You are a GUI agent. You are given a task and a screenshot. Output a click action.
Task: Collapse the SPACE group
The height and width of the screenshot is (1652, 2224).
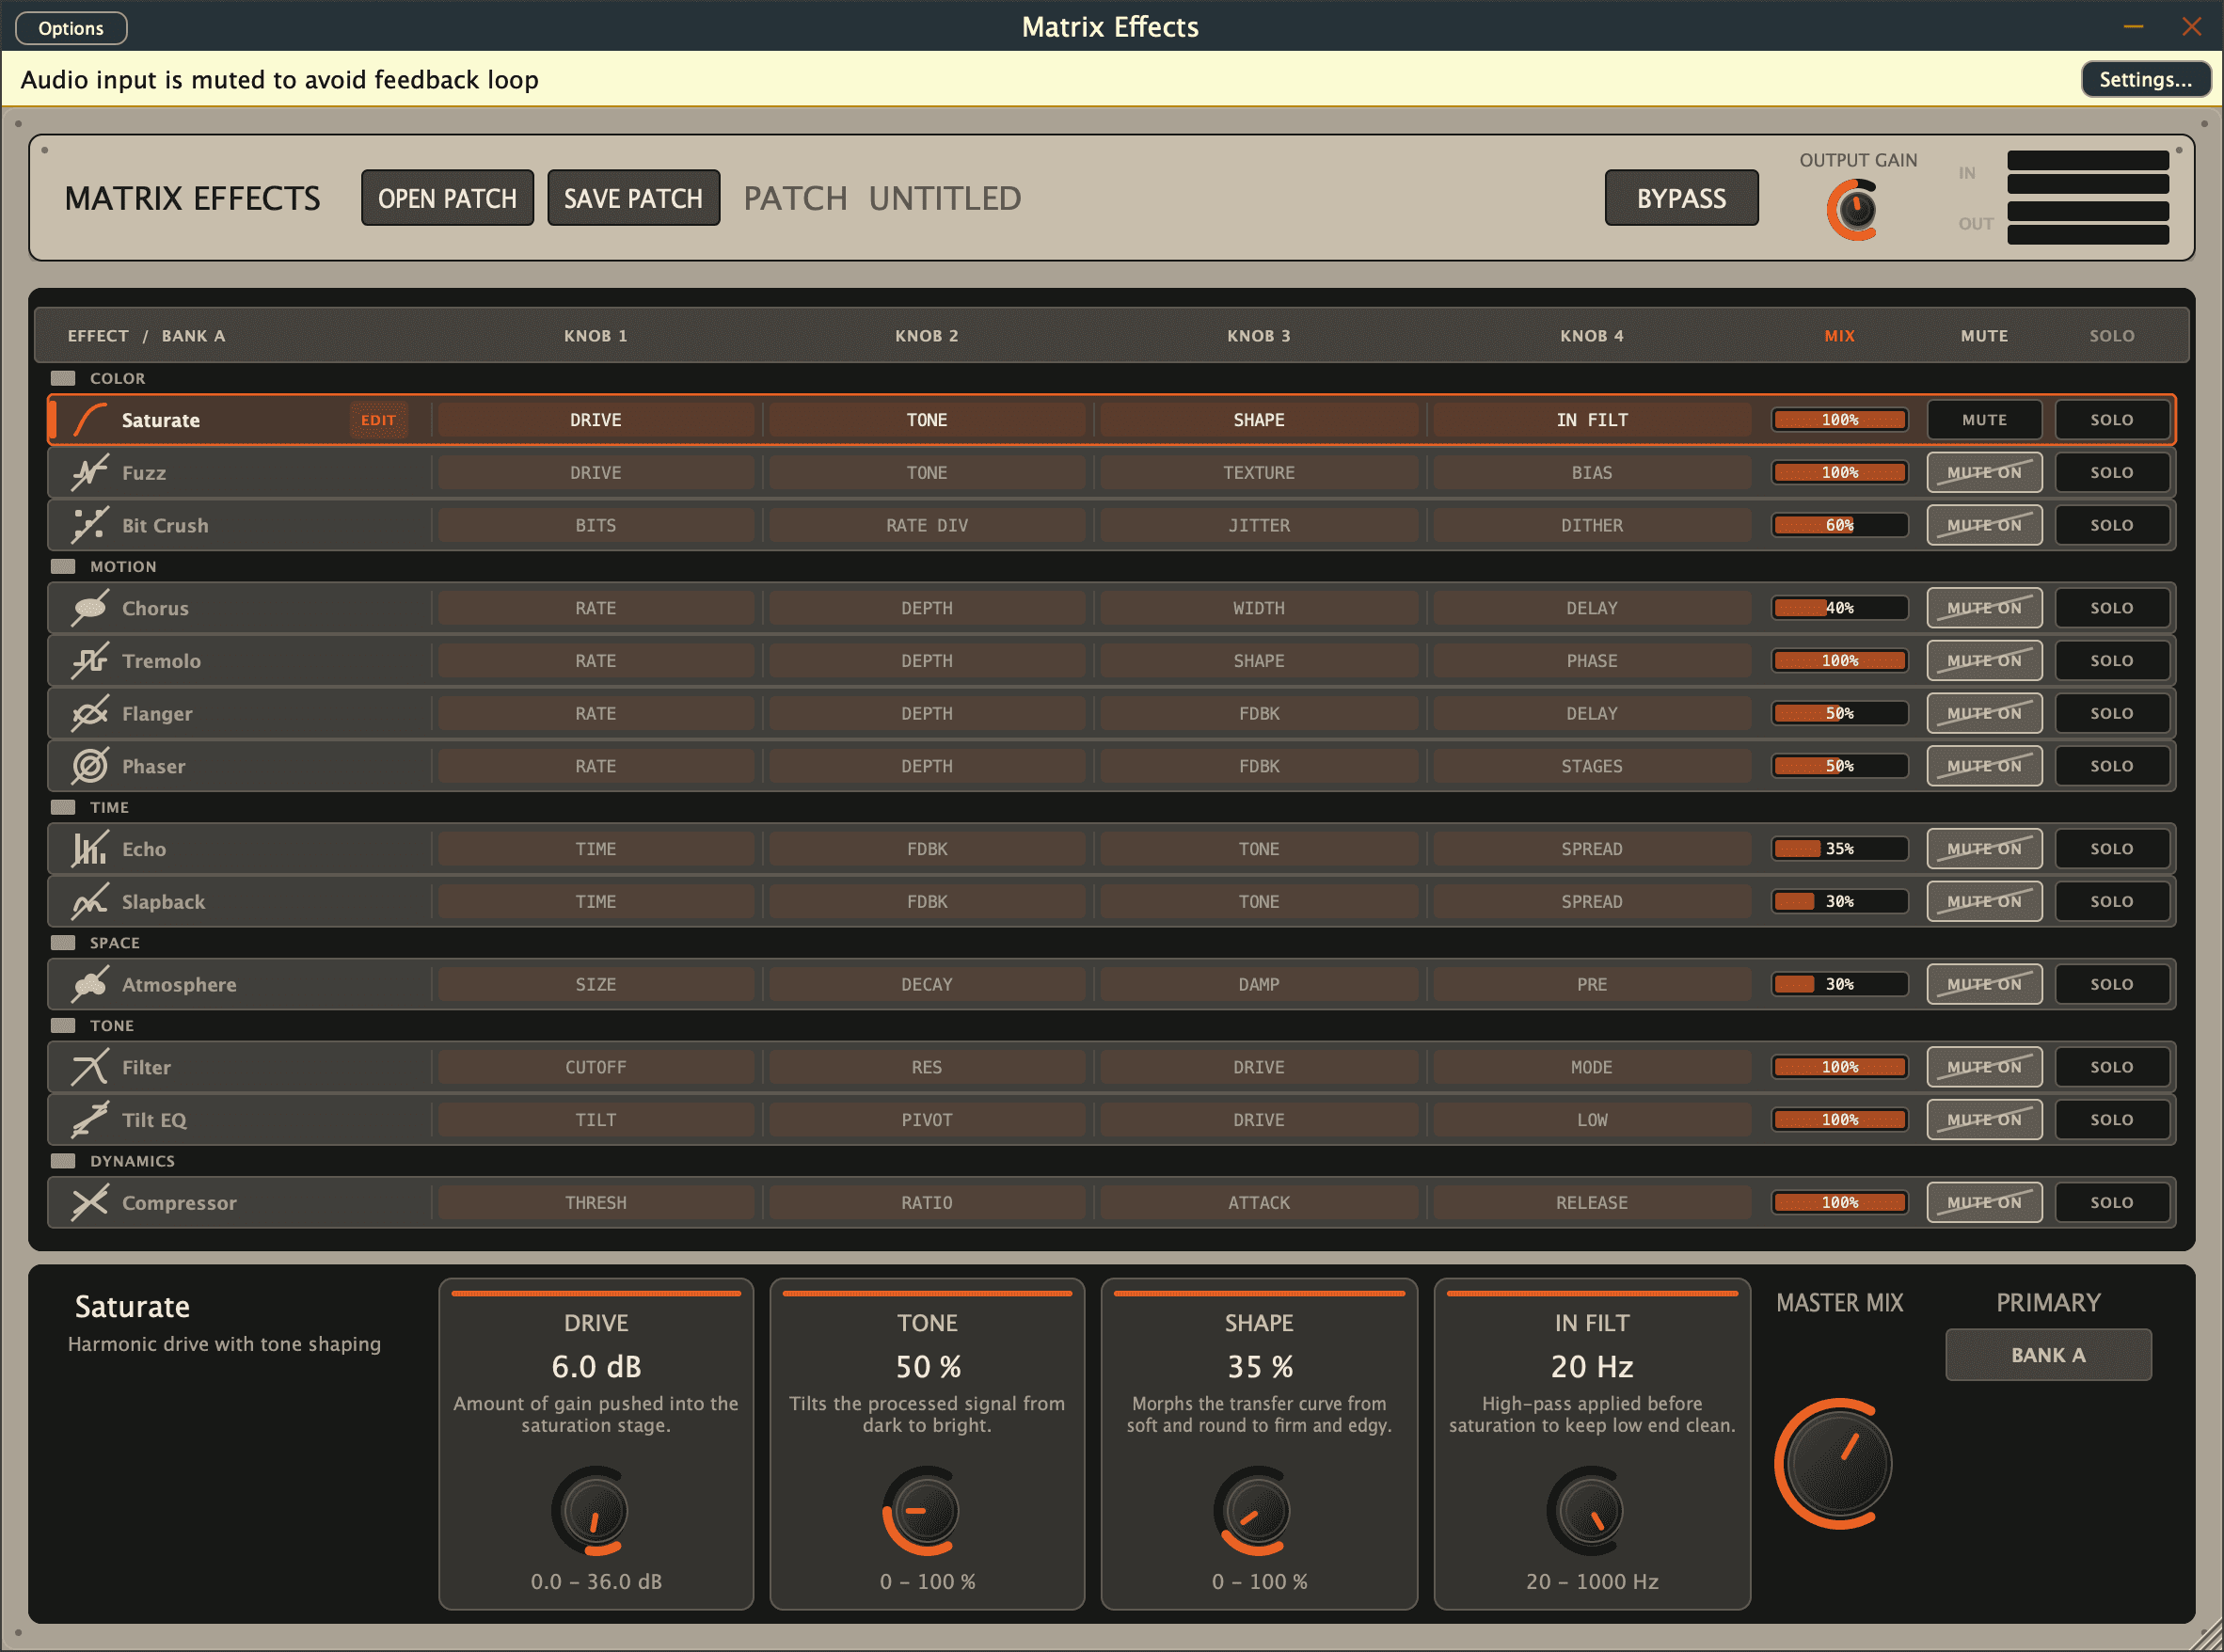(x=63, y=943)
